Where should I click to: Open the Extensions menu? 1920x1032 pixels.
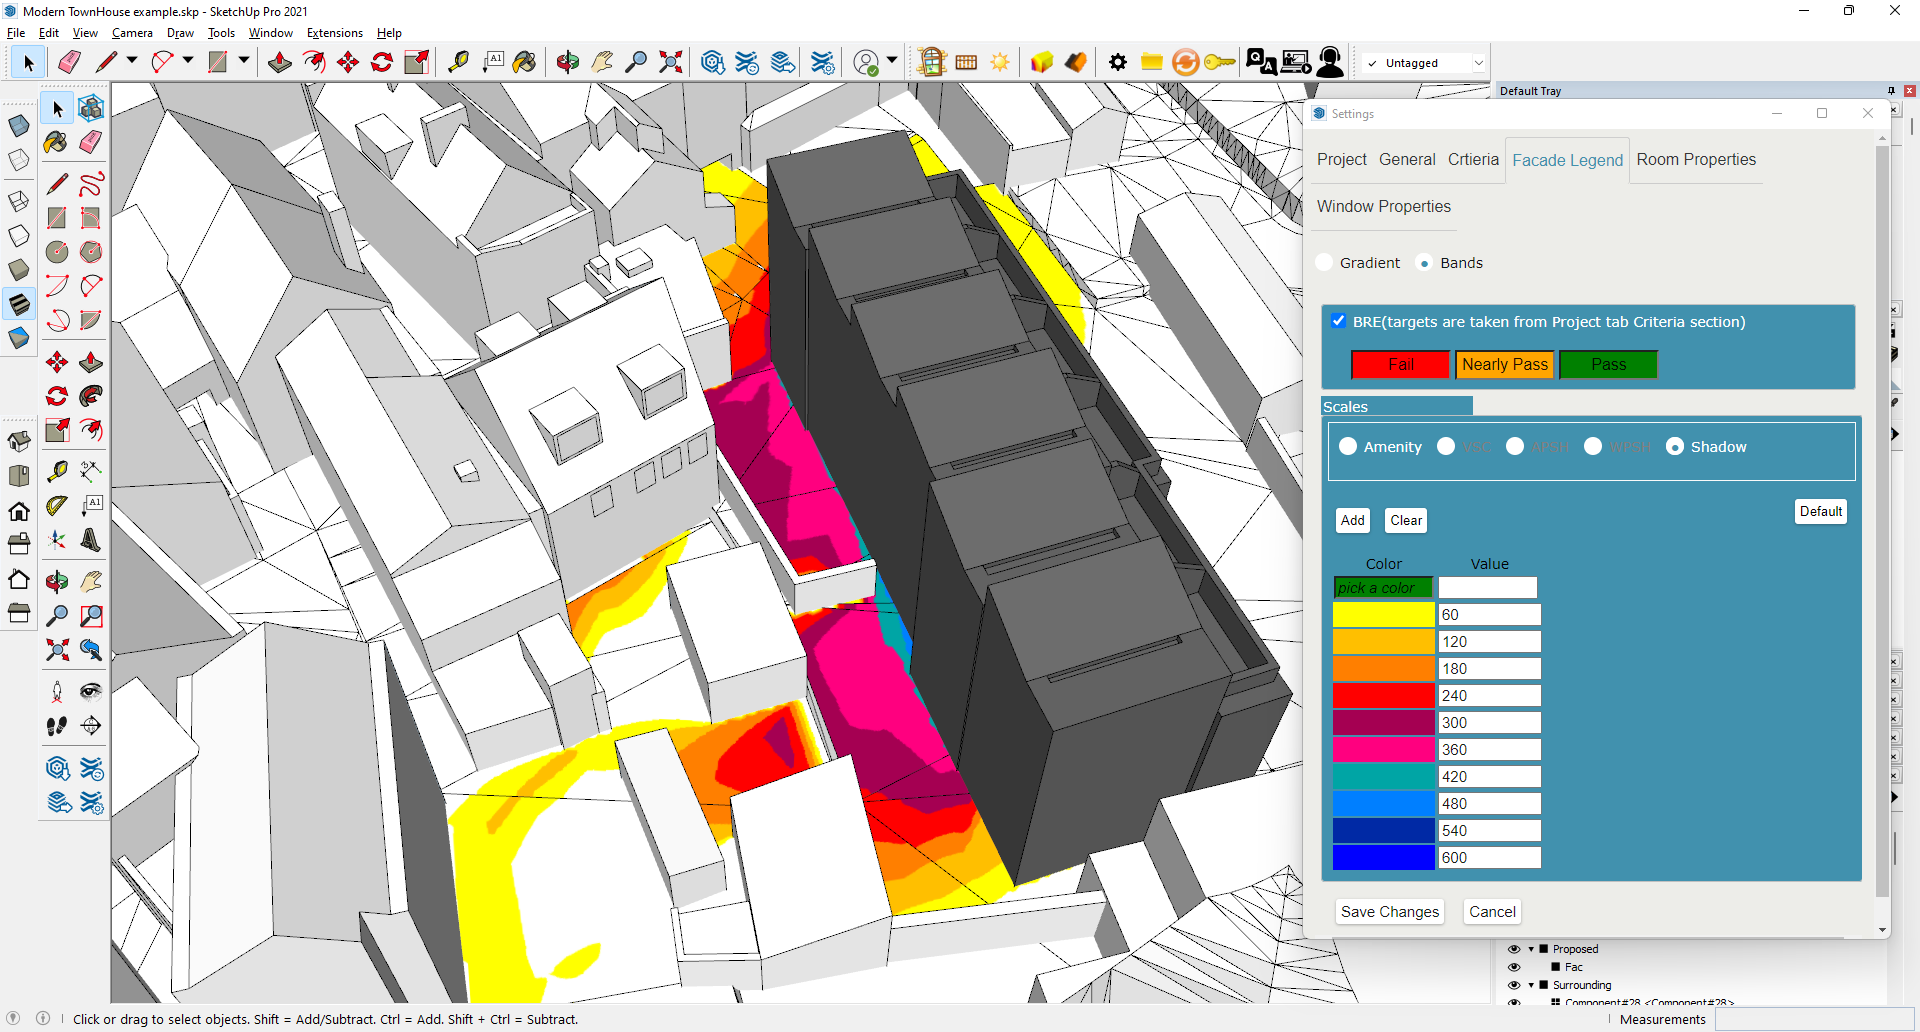335,32
